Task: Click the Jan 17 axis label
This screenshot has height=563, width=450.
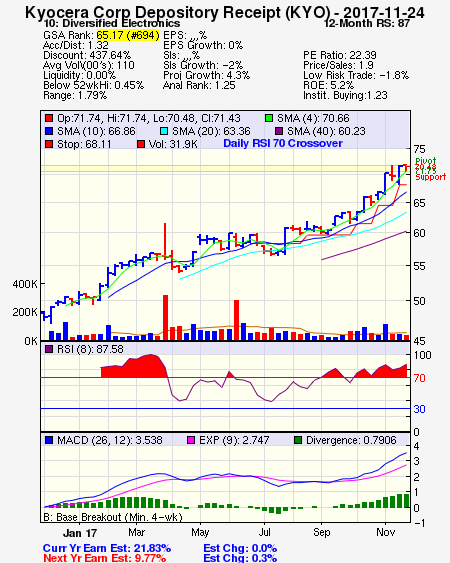Action: click(80, 533)
